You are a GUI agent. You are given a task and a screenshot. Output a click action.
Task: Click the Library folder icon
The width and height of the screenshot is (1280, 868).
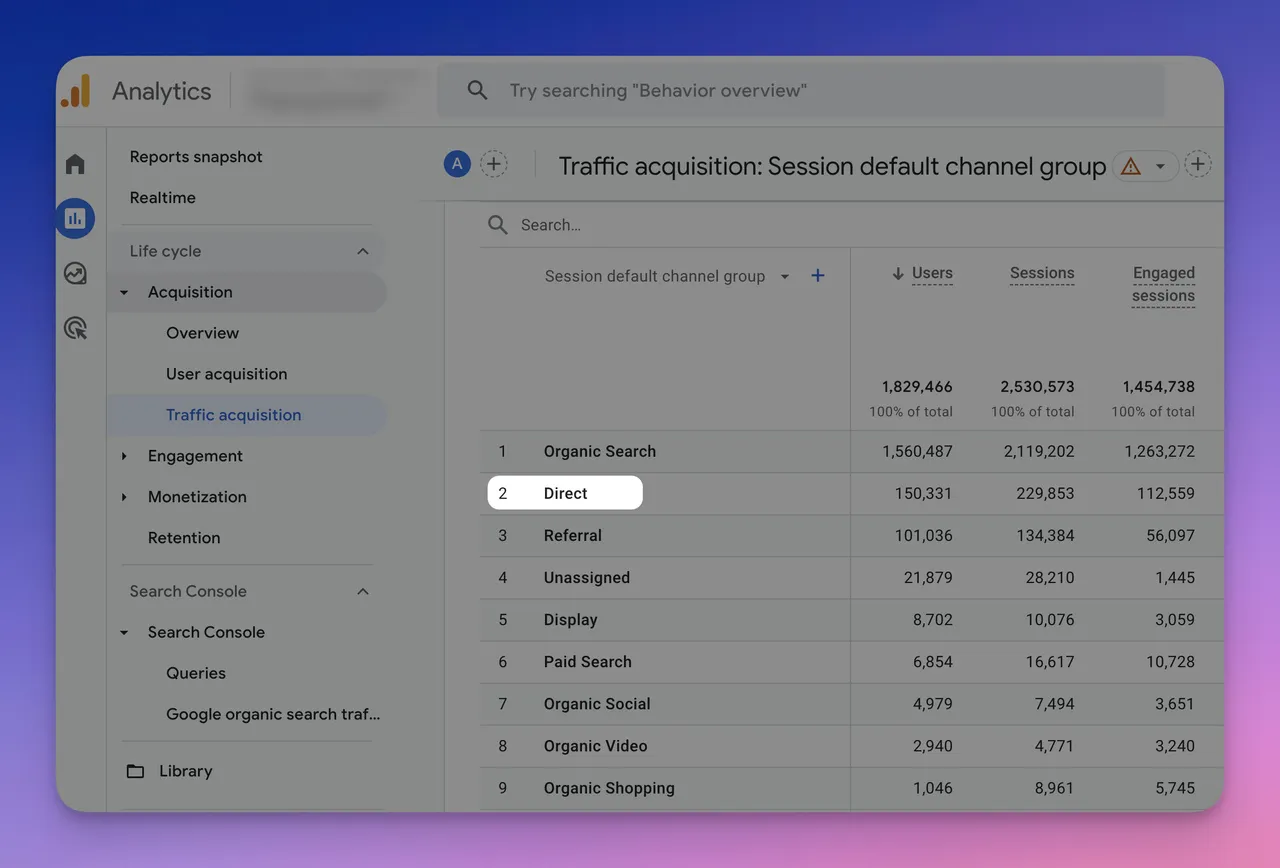136,771
